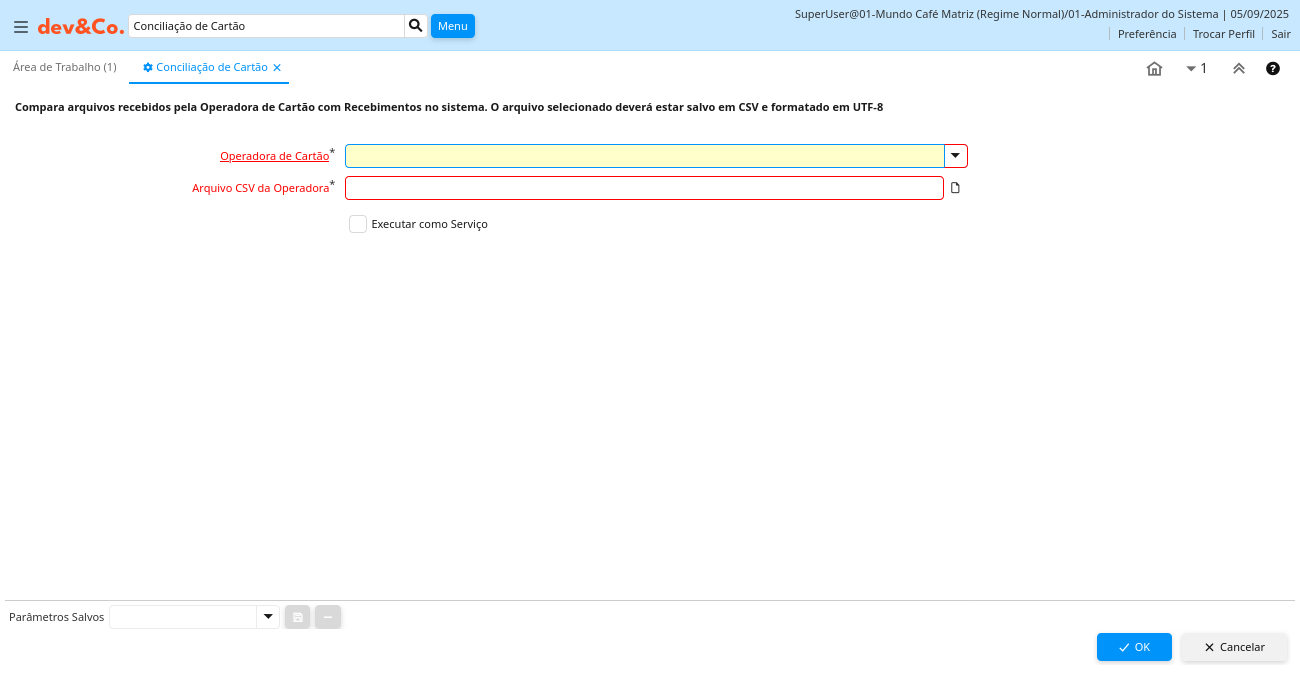This screenshot has width=1300, height=674.
Task: Click the remove saved parameter minus icon
Action: point(328,617)
